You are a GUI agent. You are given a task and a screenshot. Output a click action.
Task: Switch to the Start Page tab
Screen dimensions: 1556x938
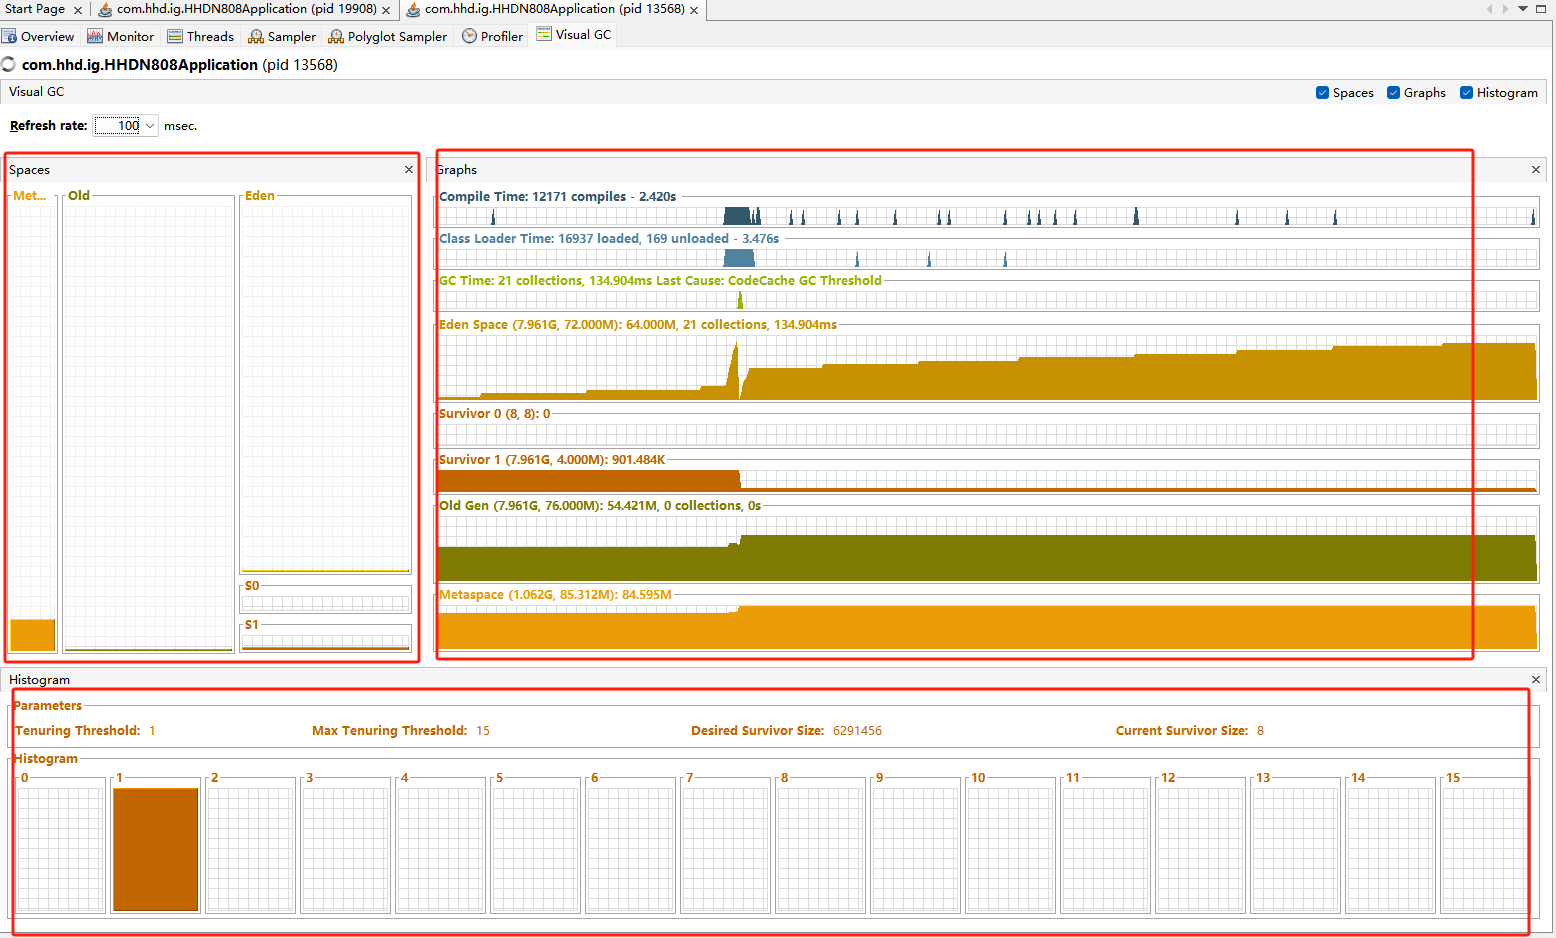[35, 9]
